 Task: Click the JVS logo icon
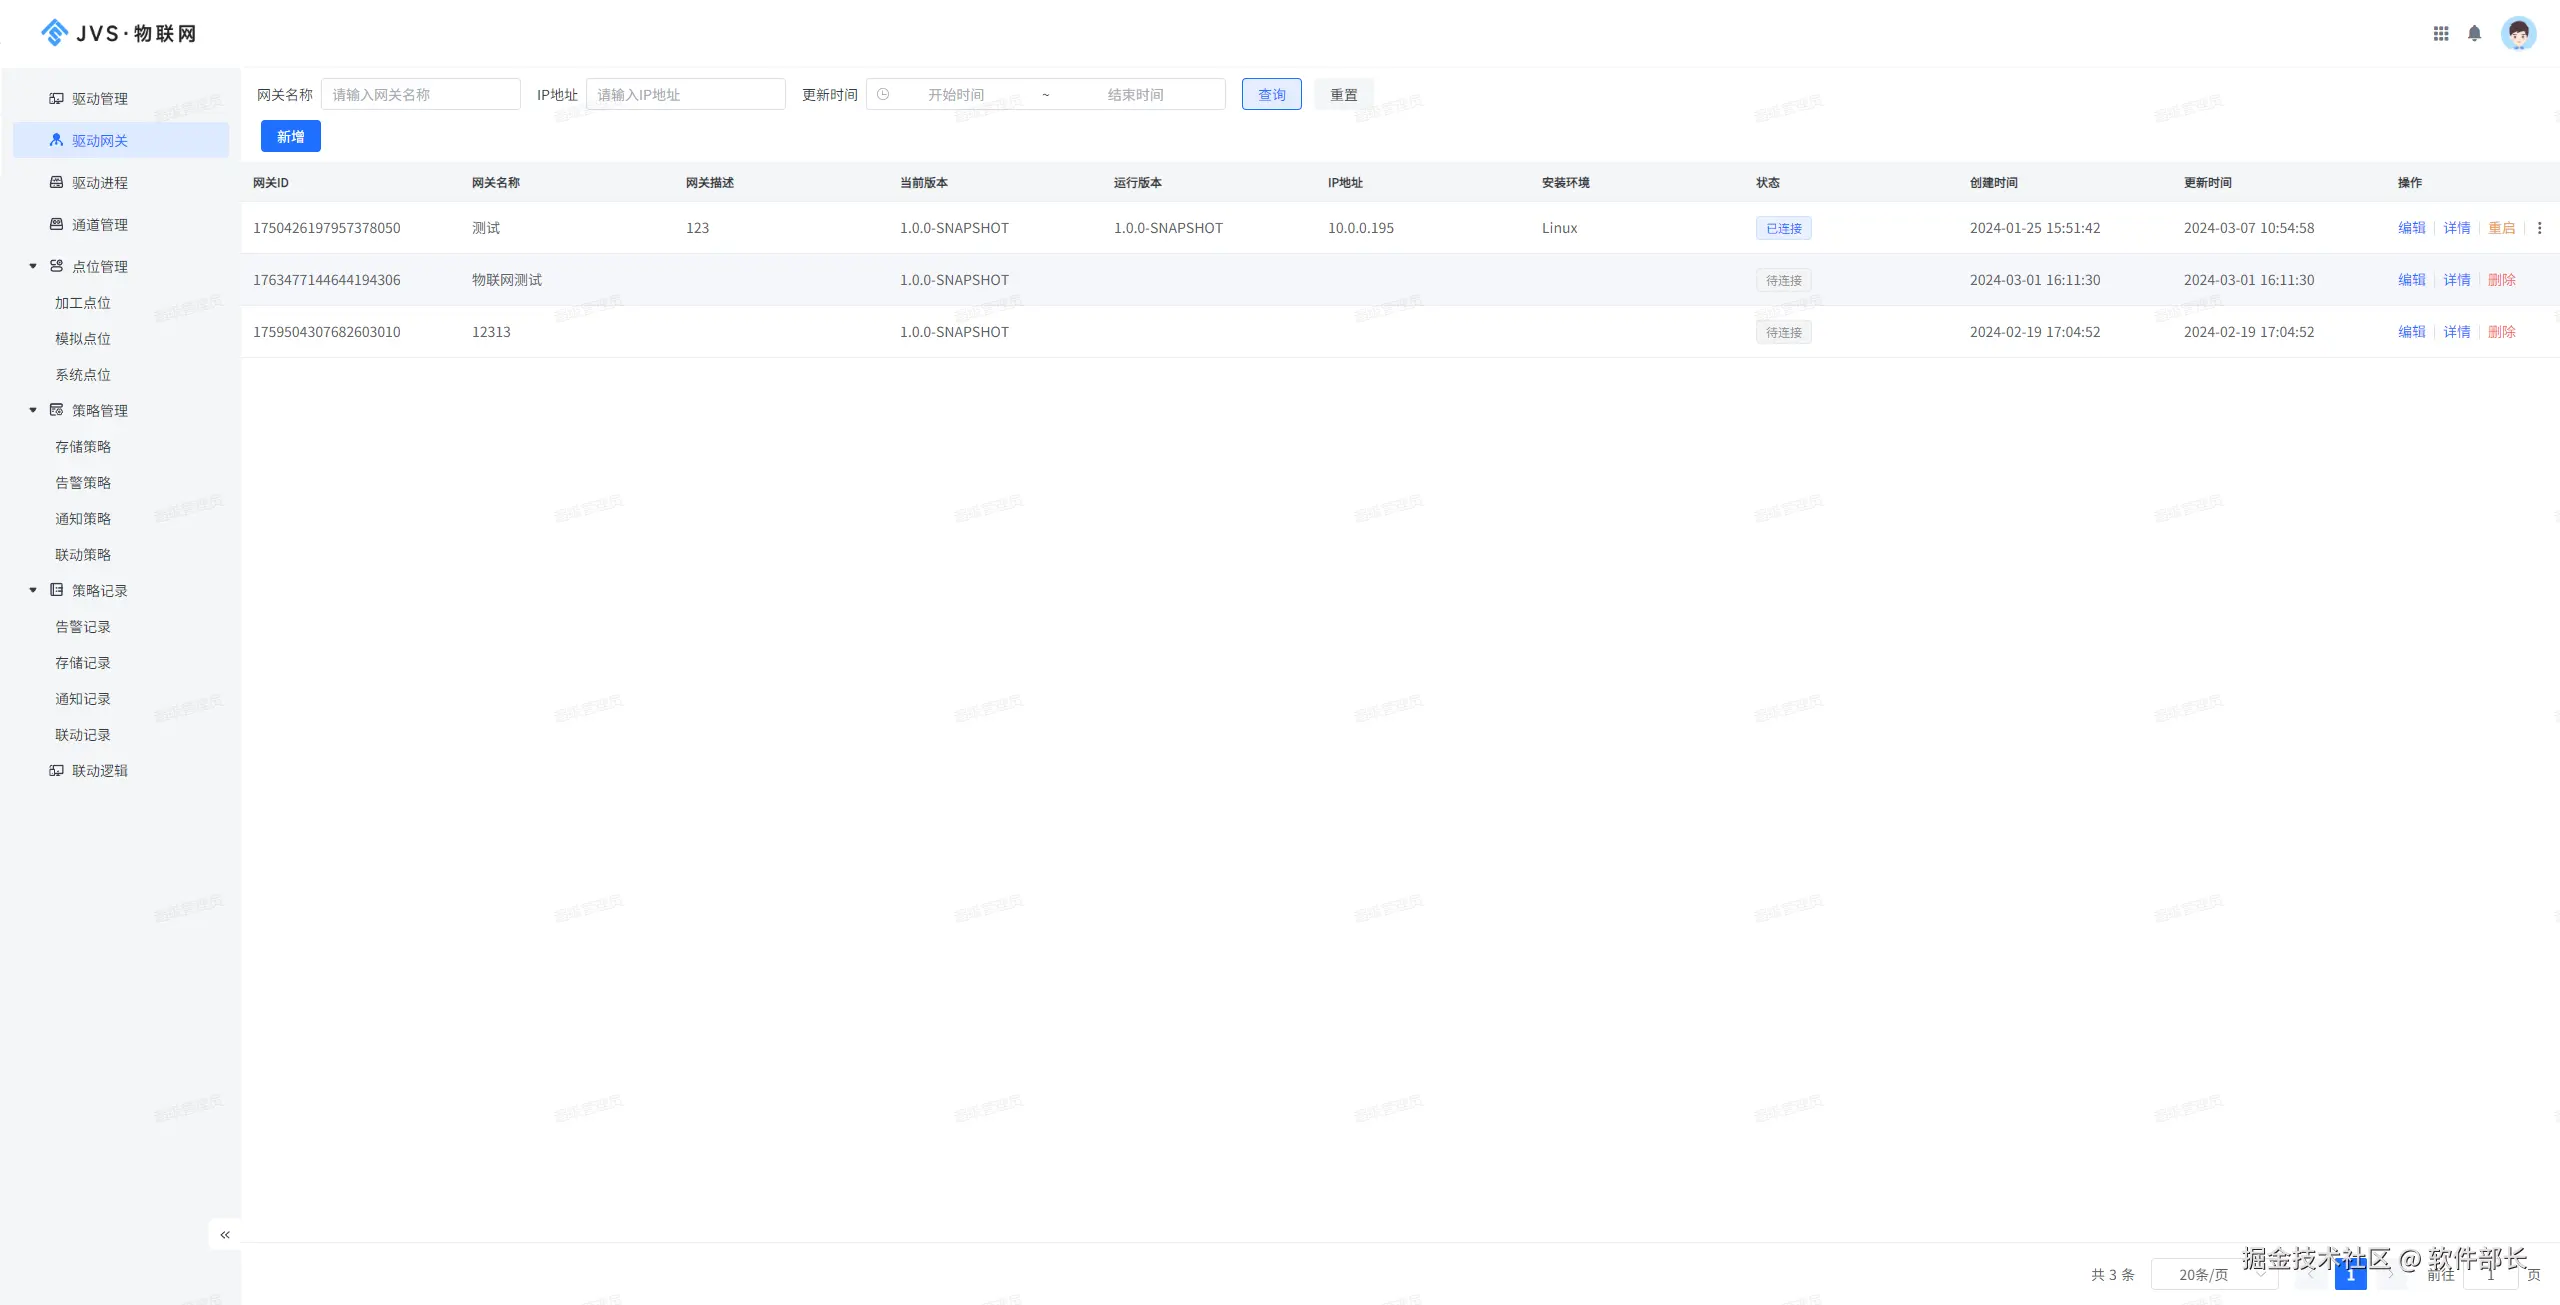click(x=54, y=33)
